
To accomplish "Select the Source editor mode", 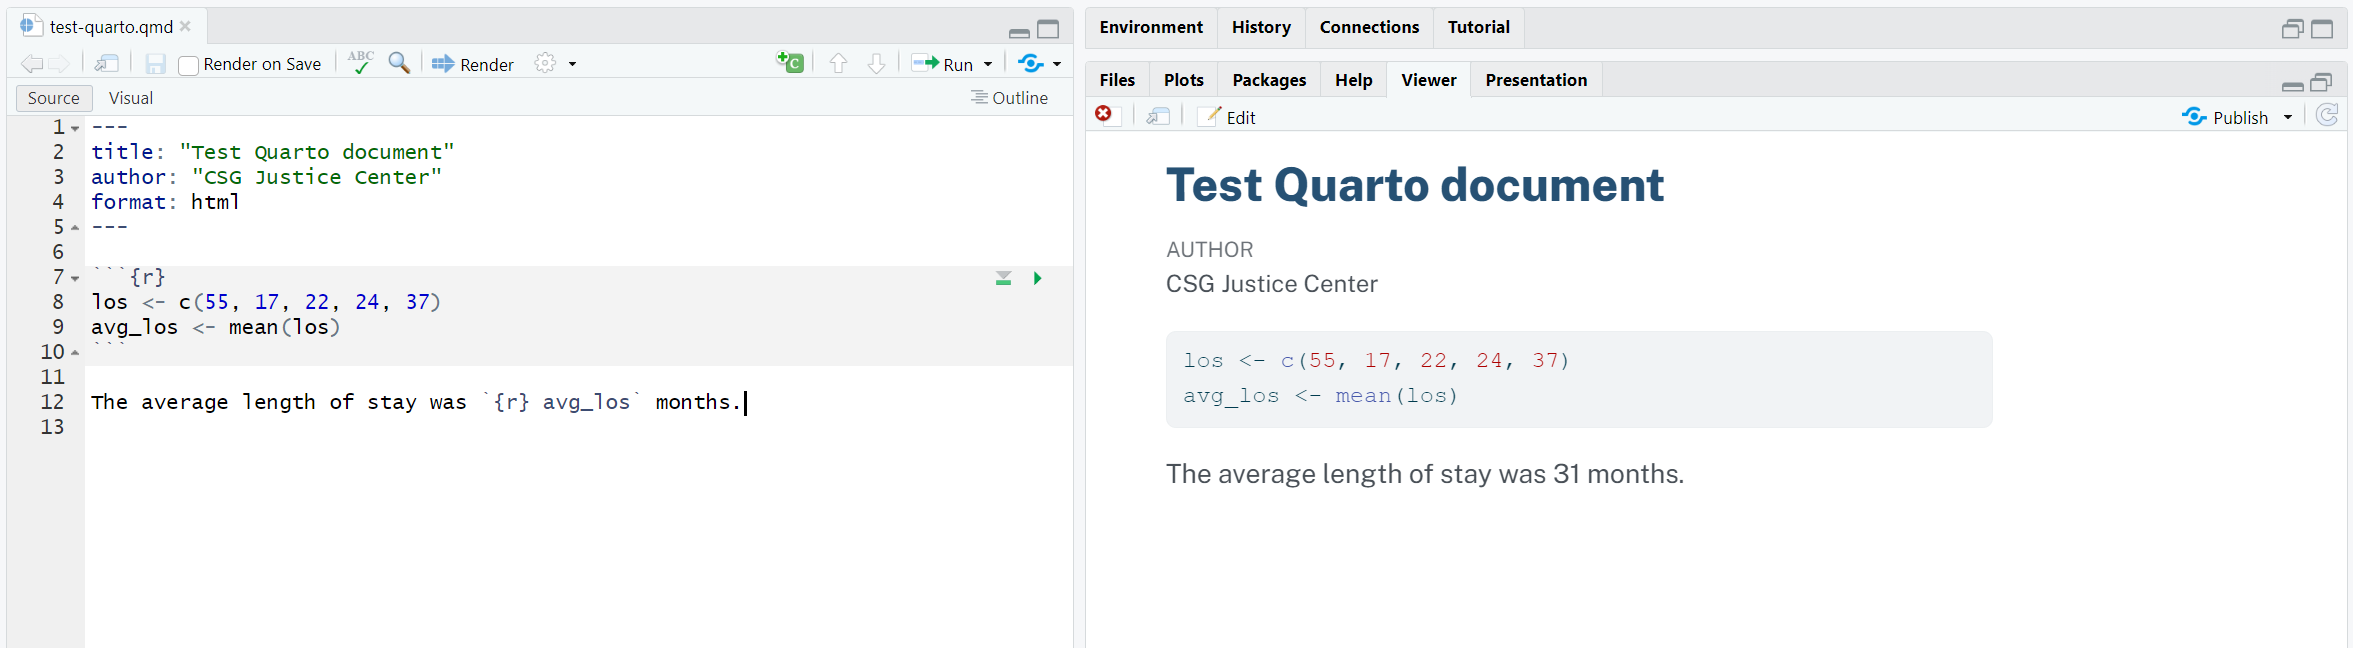I will (54, 98).
